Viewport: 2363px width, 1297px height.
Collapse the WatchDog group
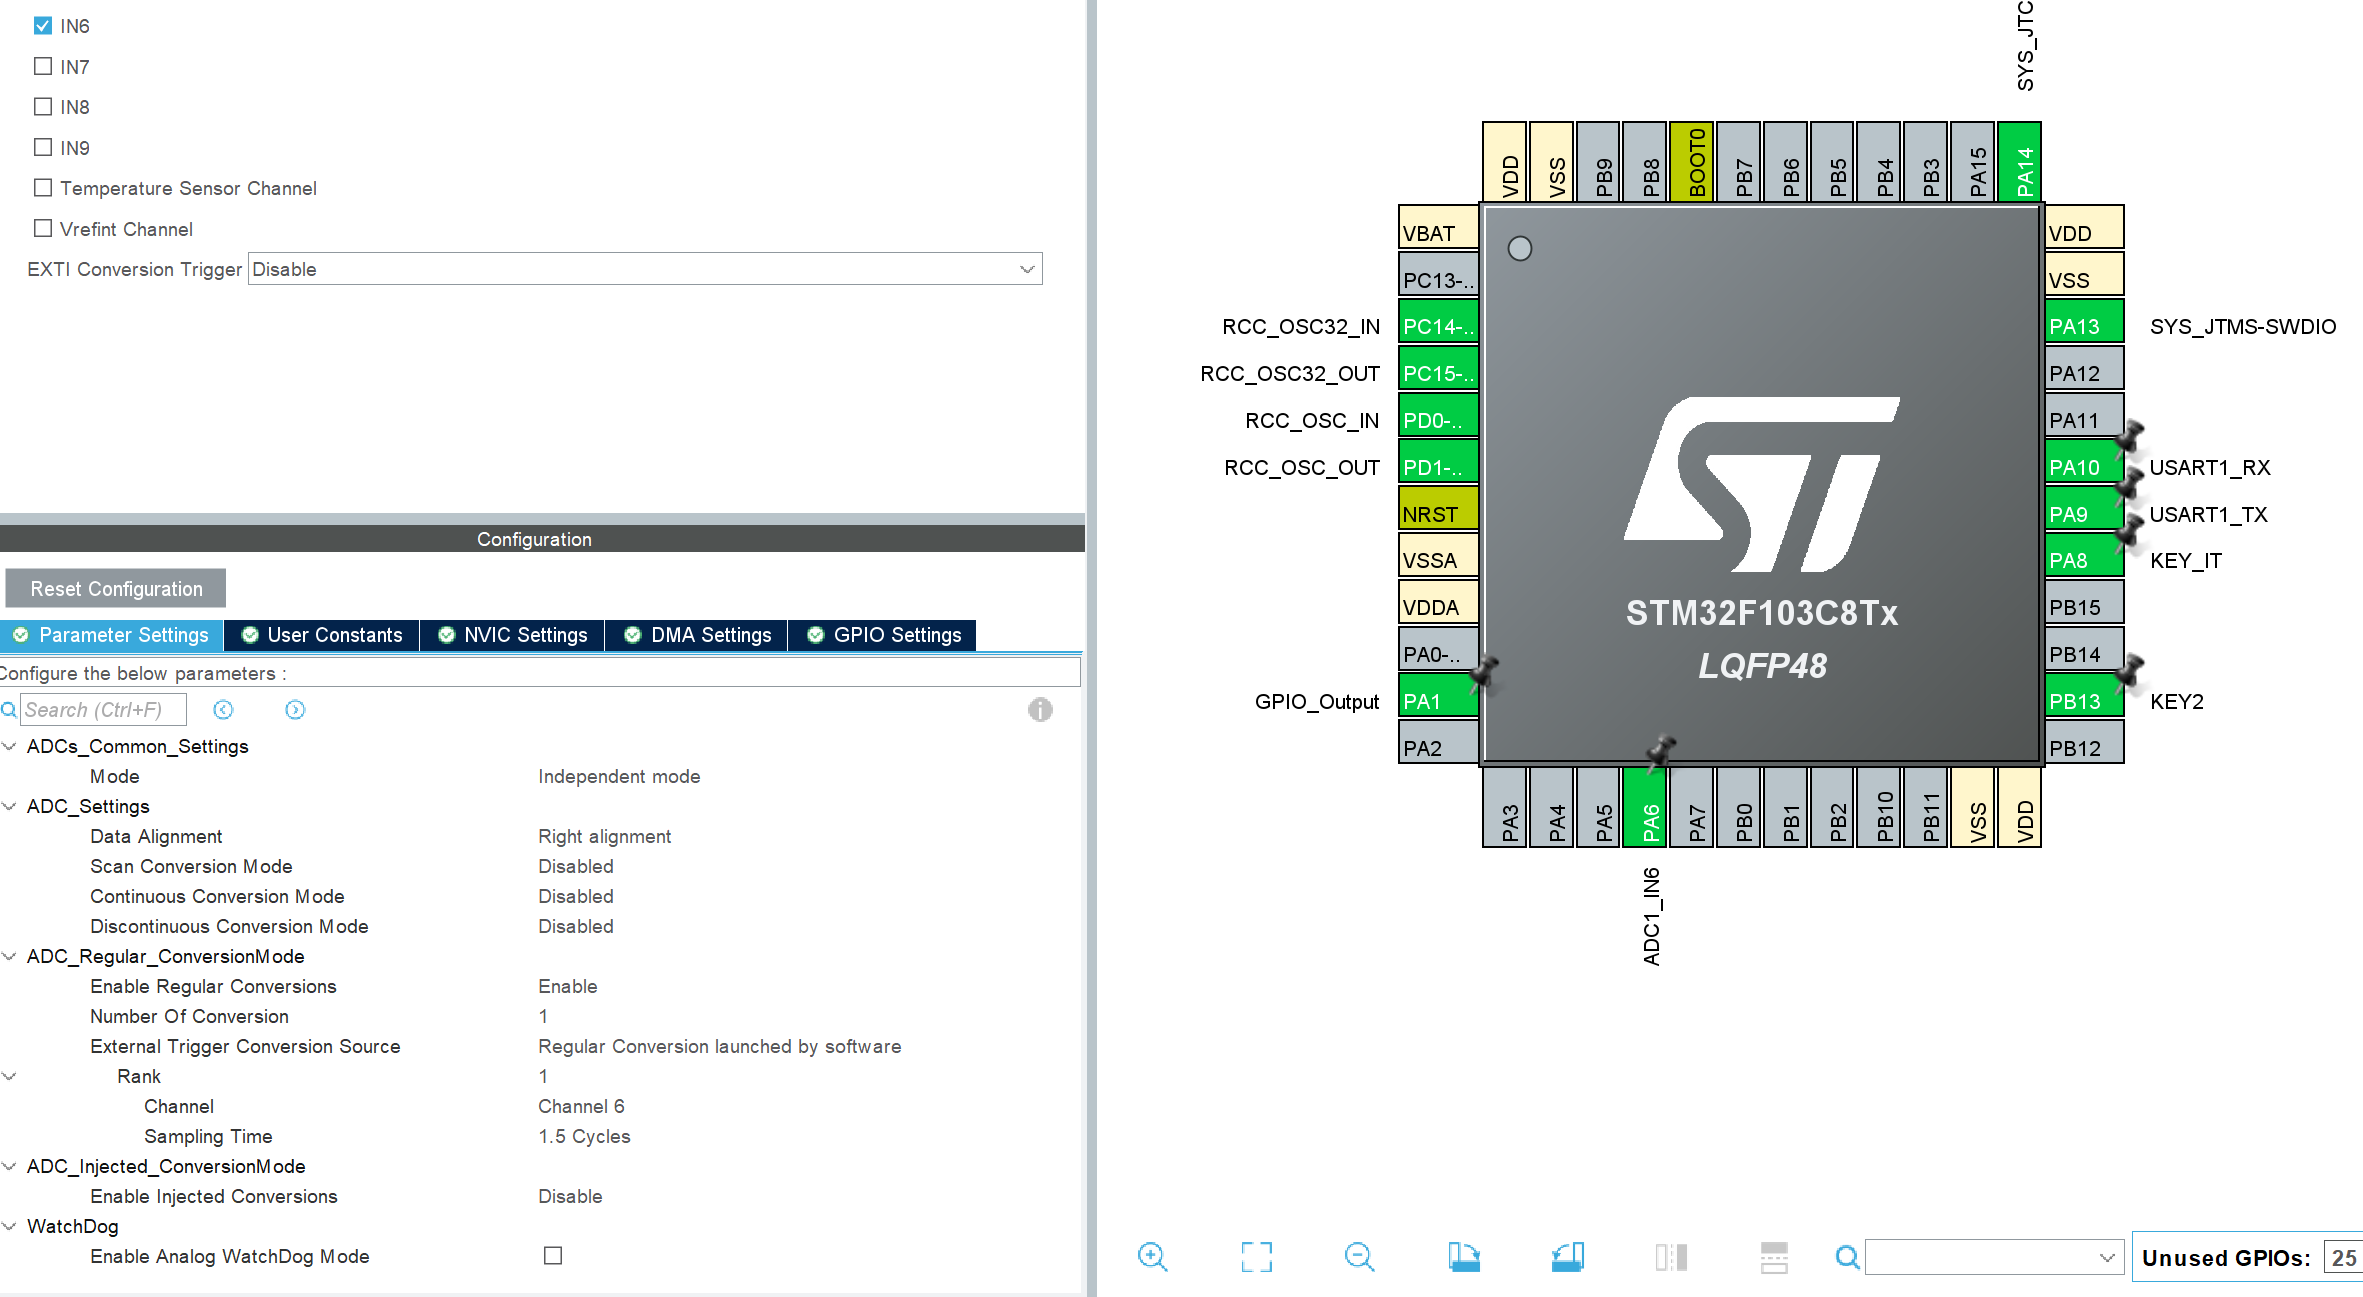tap(9, 1226)
